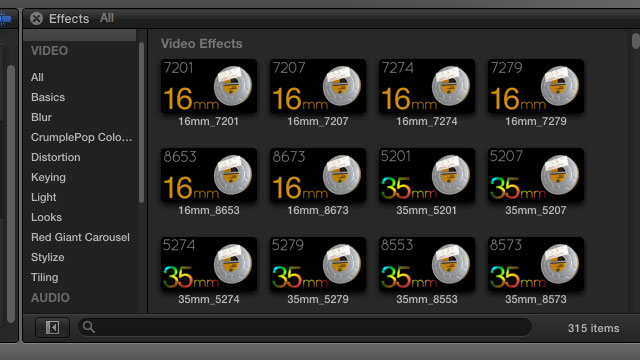Screen dimensions: 640x360
Task: Select the 16mm_7201 effect thumbnail
Action: tap(209, 86)
